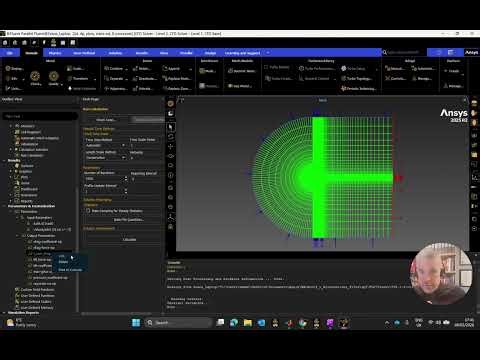Image resolution: width=480 pixels, height=360 pixels.
Task: Open the Combine zones dropdown arrow
Action: pyautogui.click(x=127, y=69)
